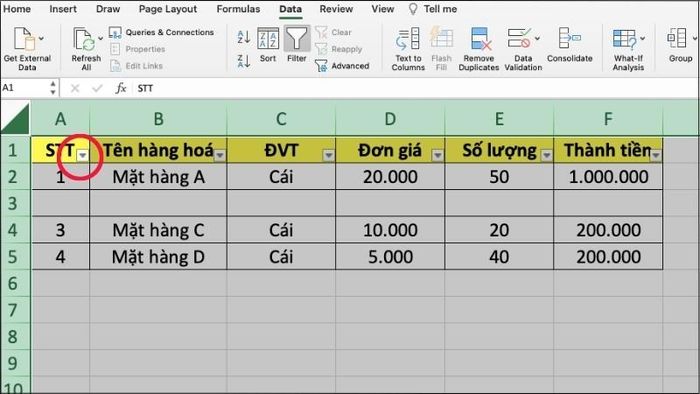Click the formula bar cancel X
The height and width of the screenshot is (394, 700).
pyautogui.click(x=75, y=88)
